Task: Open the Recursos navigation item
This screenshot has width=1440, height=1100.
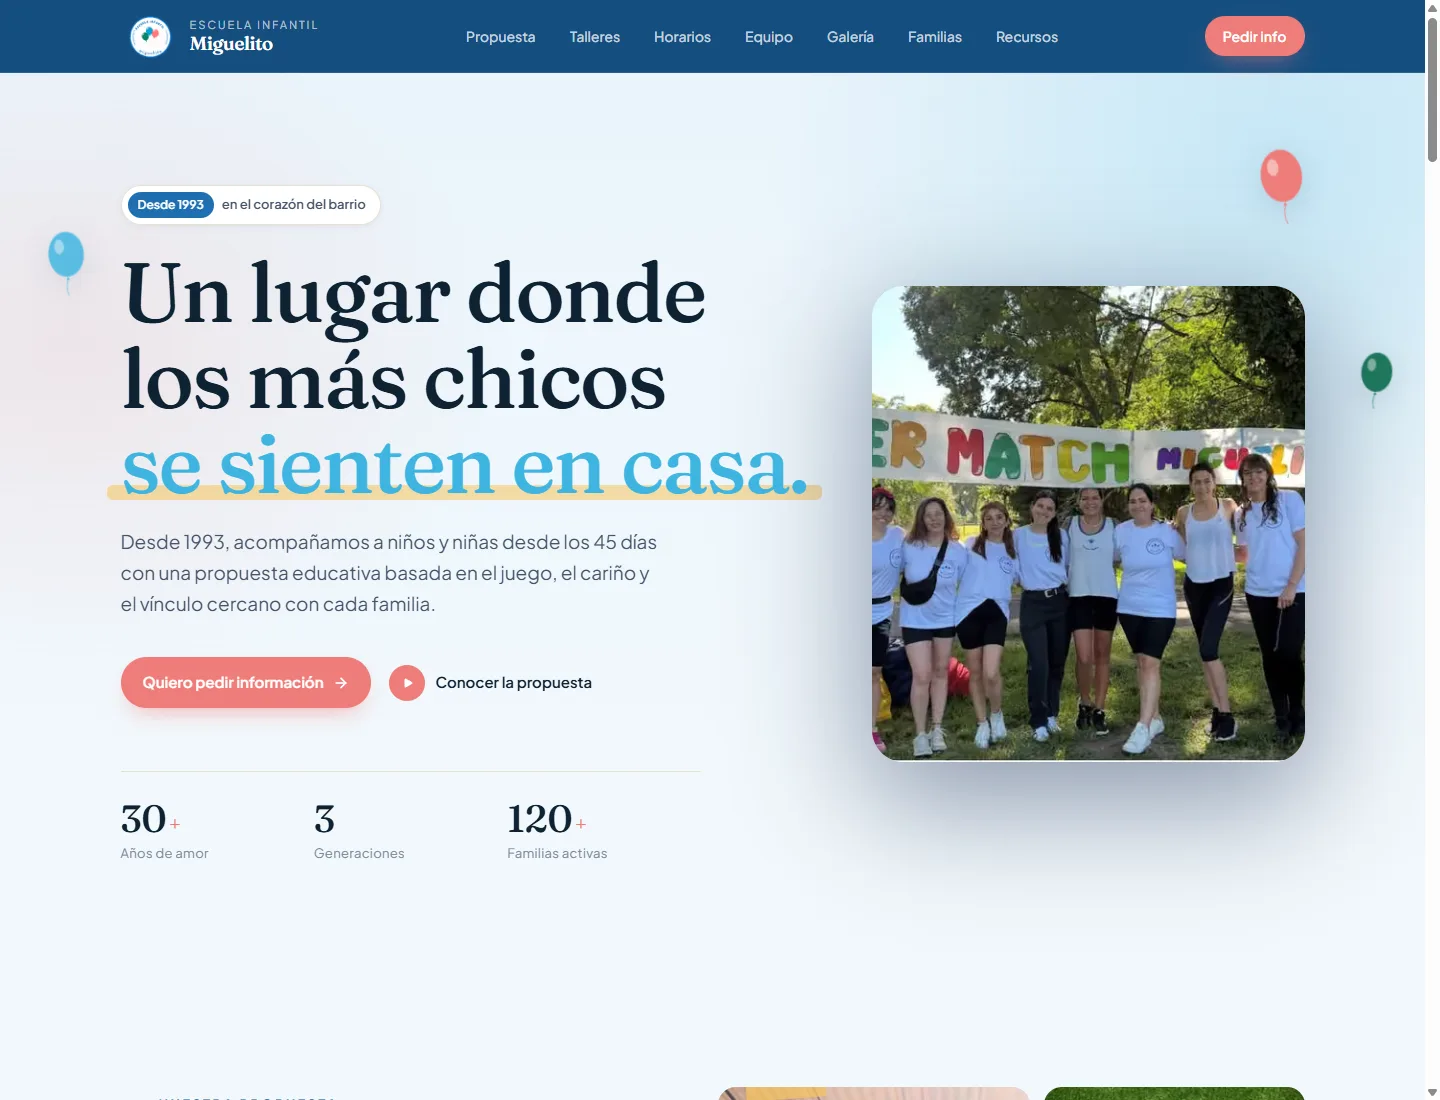Action: point(1027,37)
